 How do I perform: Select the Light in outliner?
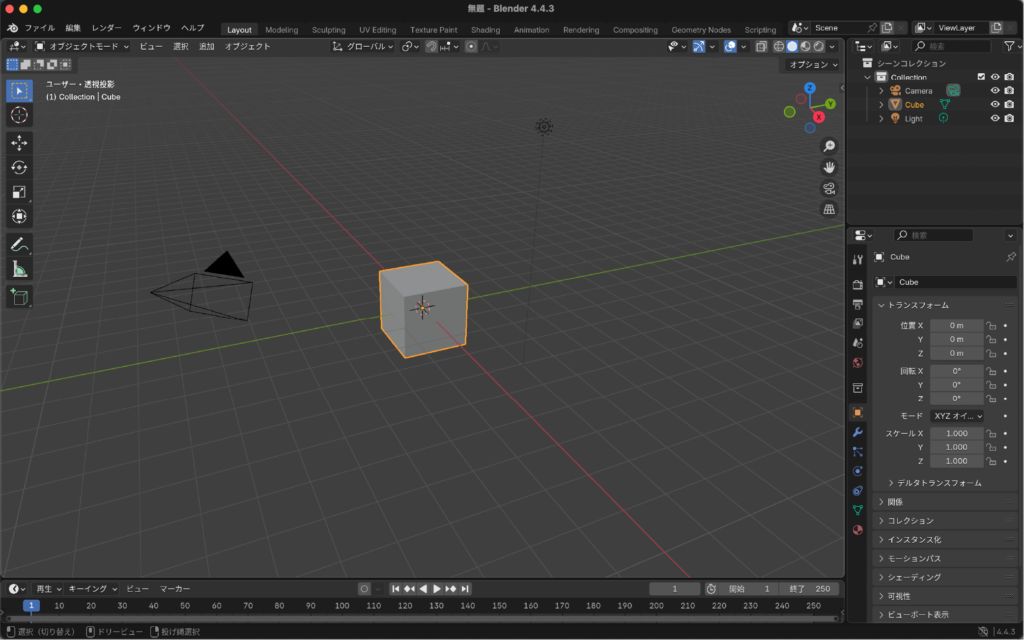point(913,119)
